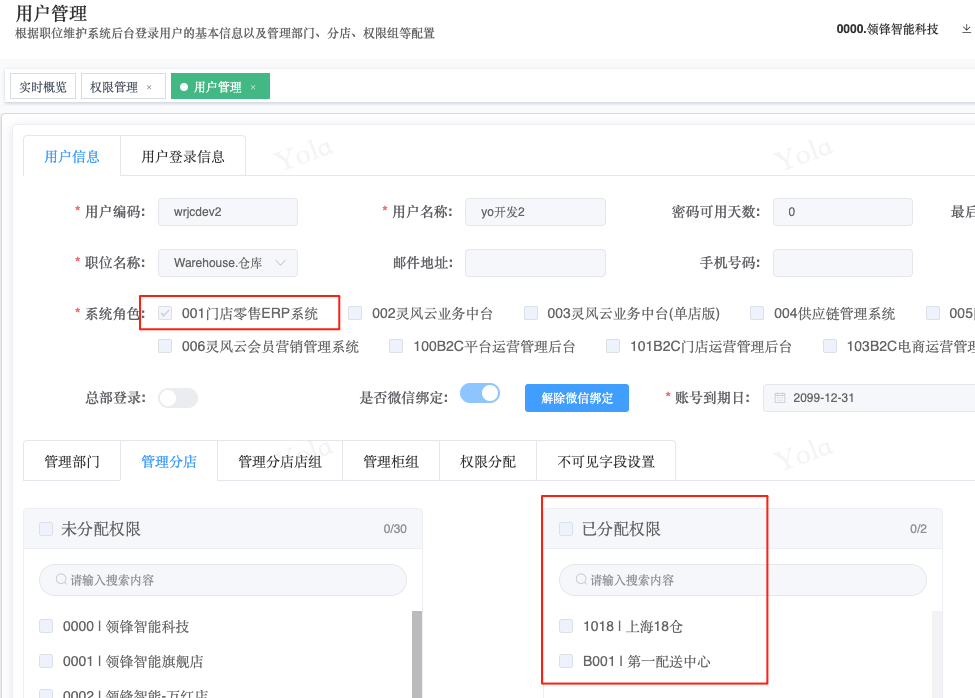Click the empty 手机号码 input field
Image resolution: width=975 pixels, height=698 pixels.
[843, 263]
